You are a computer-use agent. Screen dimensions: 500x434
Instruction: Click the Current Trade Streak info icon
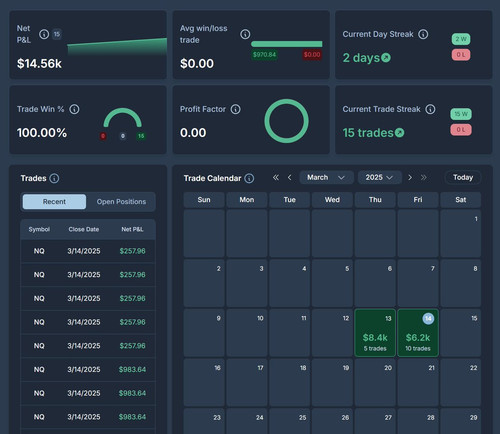point(431,109)
